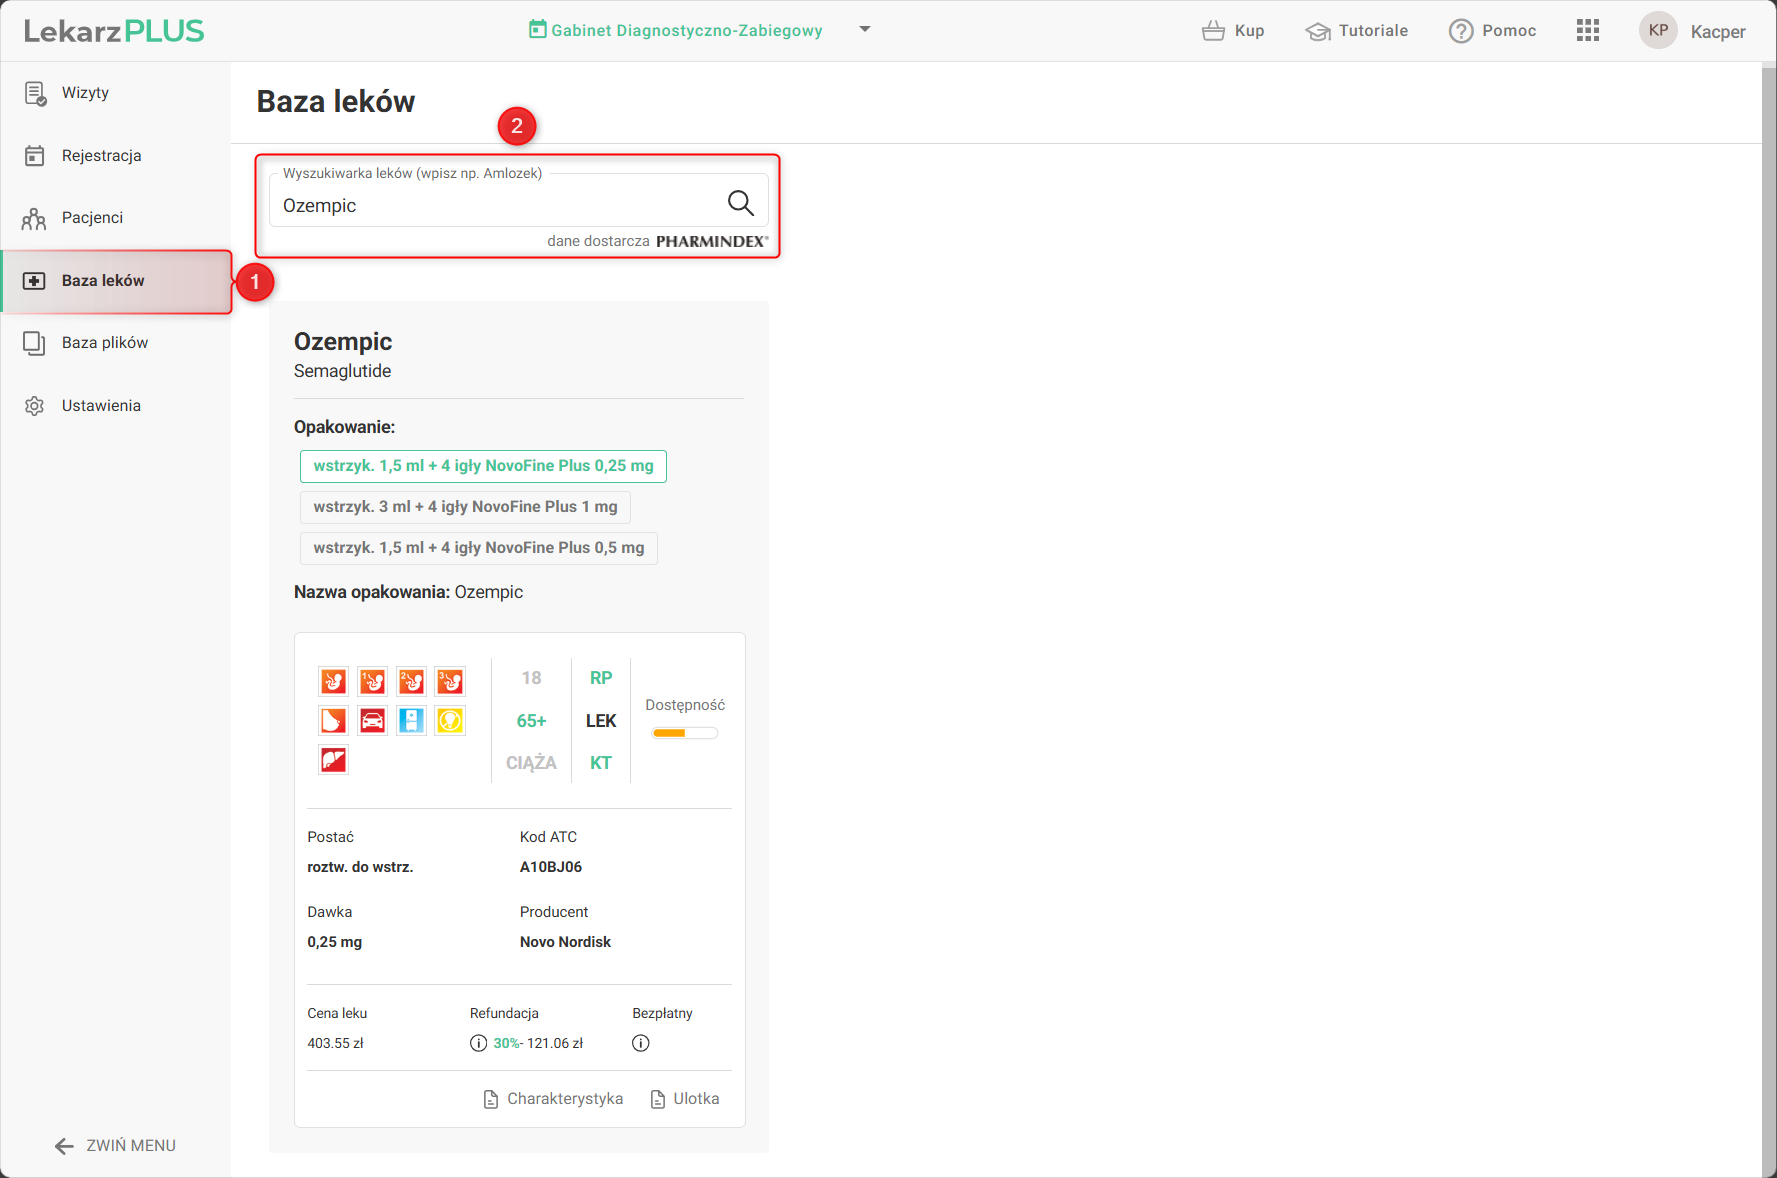
Task: Click the KP user avatar
Action: point(1658,30)
